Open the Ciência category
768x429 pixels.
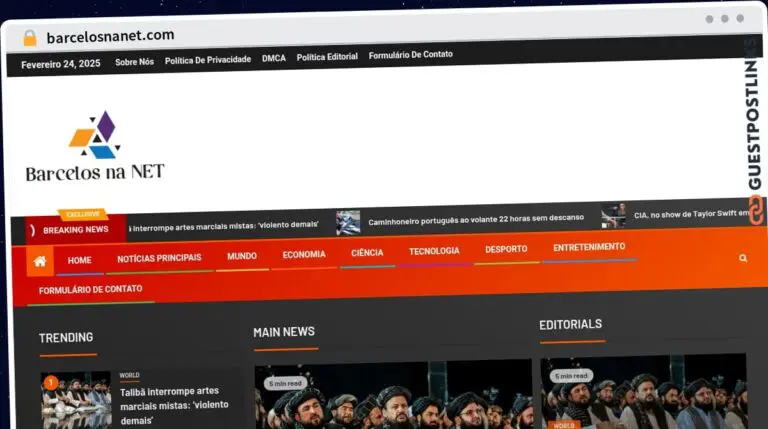point(367,253)
